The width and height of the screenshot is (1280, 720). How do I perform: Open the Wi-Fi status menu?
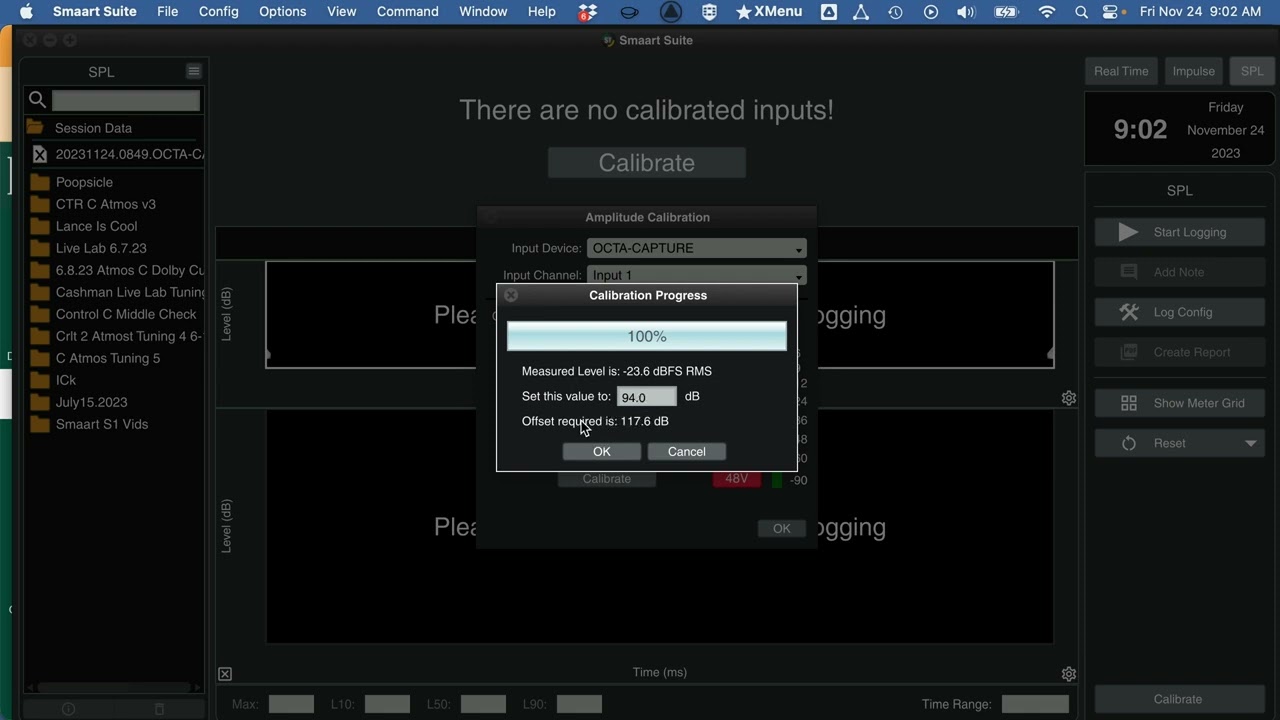[1047, 12]
